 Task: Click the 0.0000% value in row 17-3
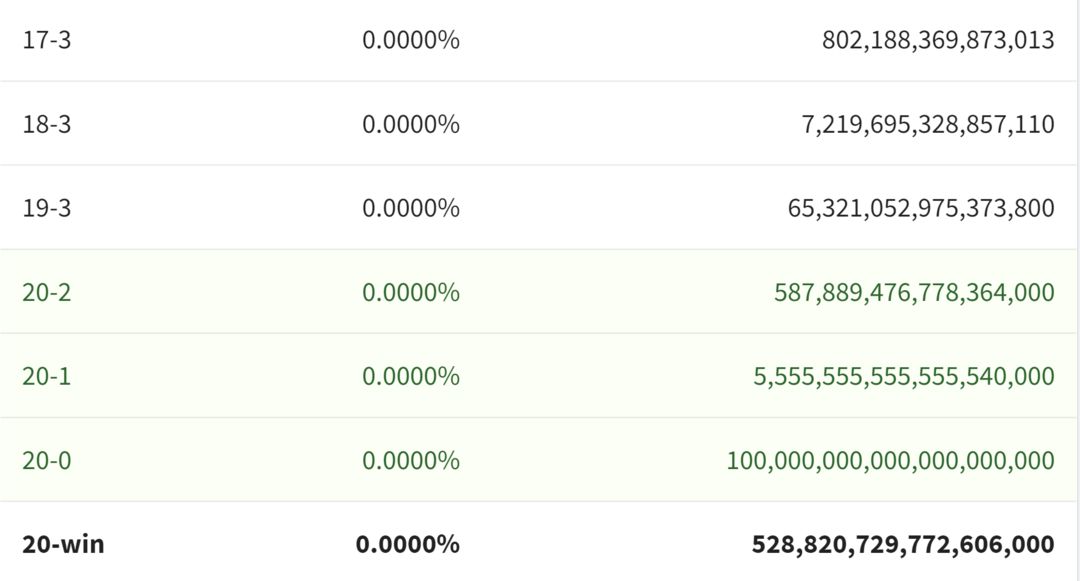click(411, 40)
